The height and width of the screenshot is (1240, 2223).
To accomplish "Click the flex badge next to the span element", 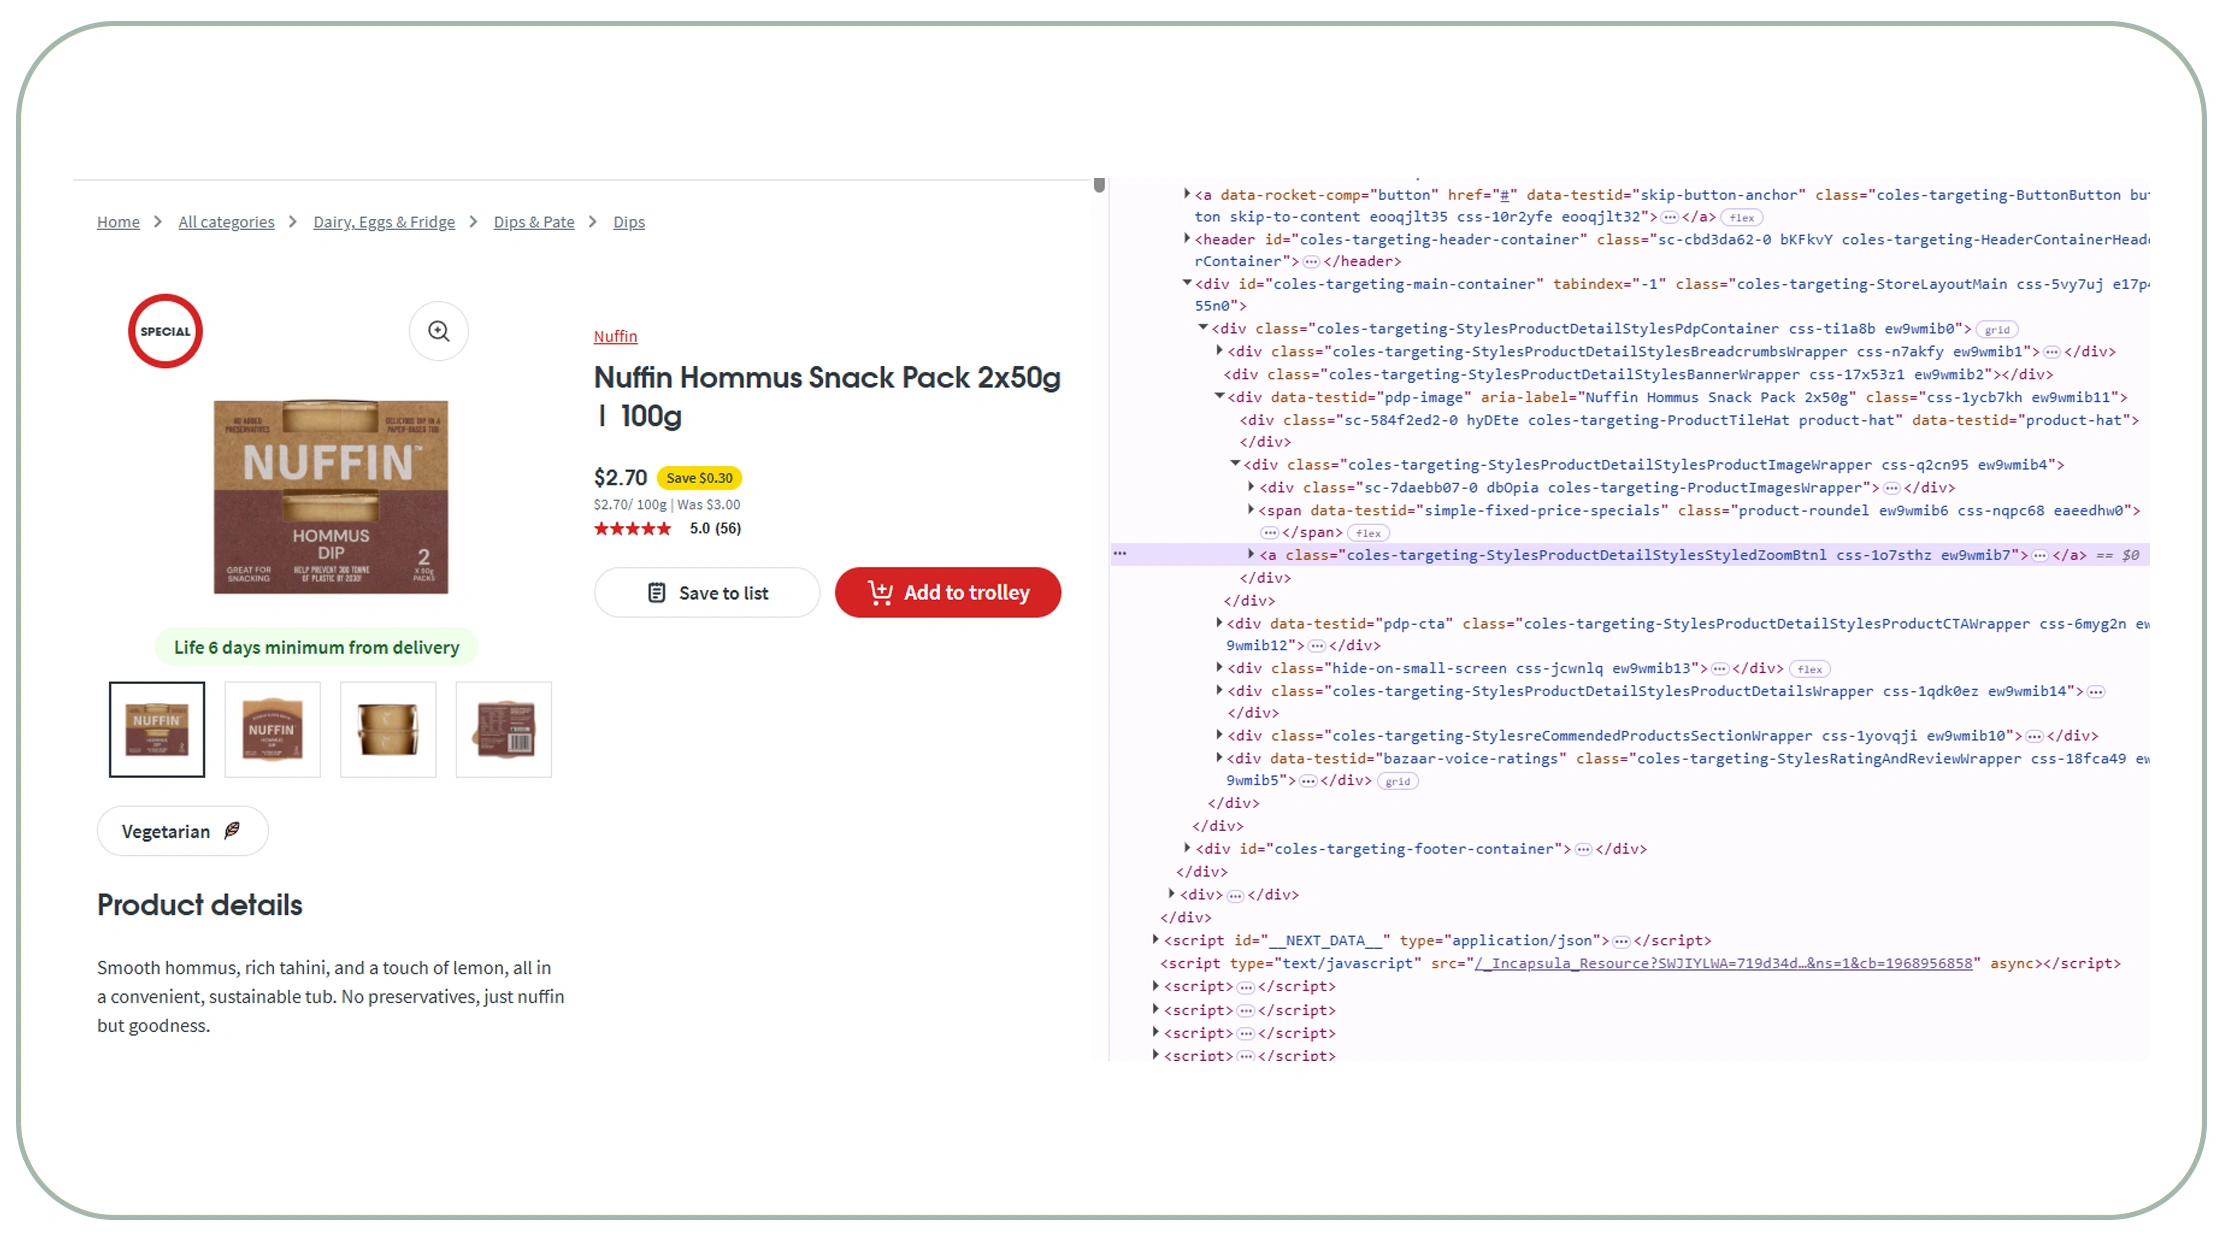I will point(1368,532).
